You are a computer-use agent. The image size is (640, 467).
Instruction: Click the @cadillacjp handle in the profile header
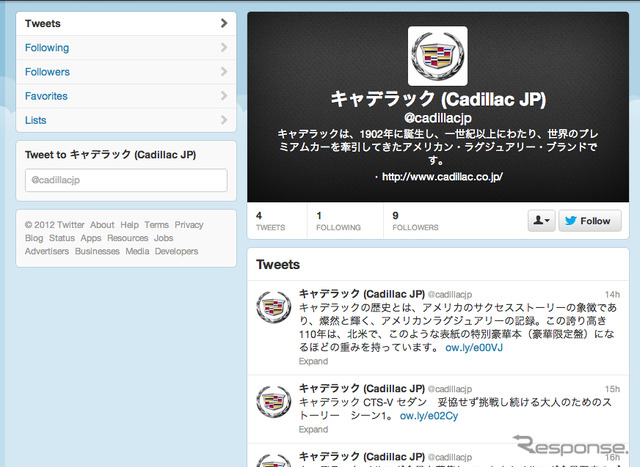click(438, 118)
